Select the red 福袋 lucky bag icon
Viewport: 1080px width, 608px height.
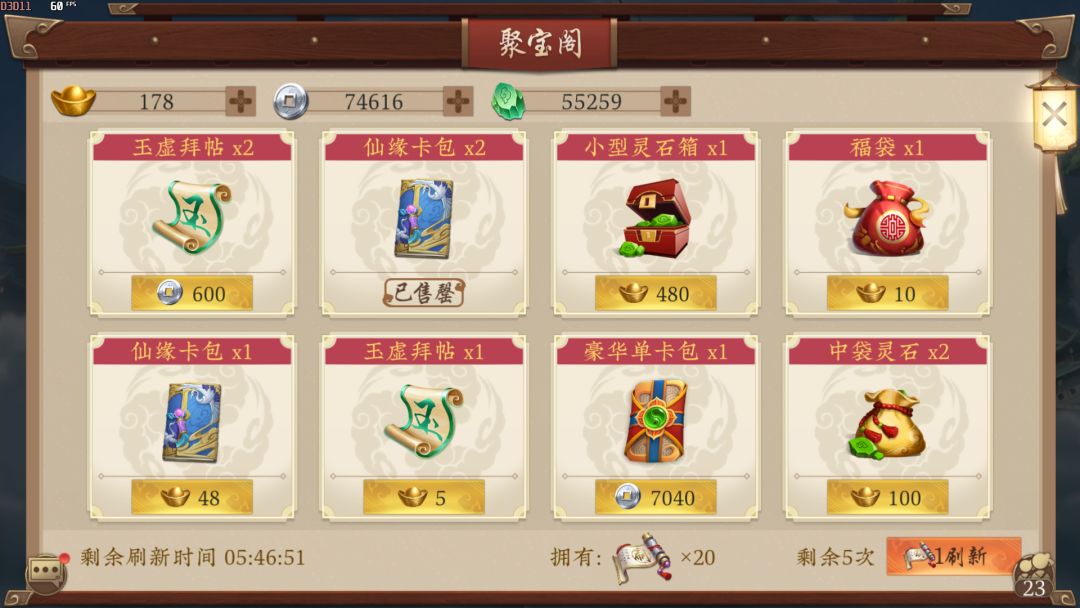coord(887,218)
